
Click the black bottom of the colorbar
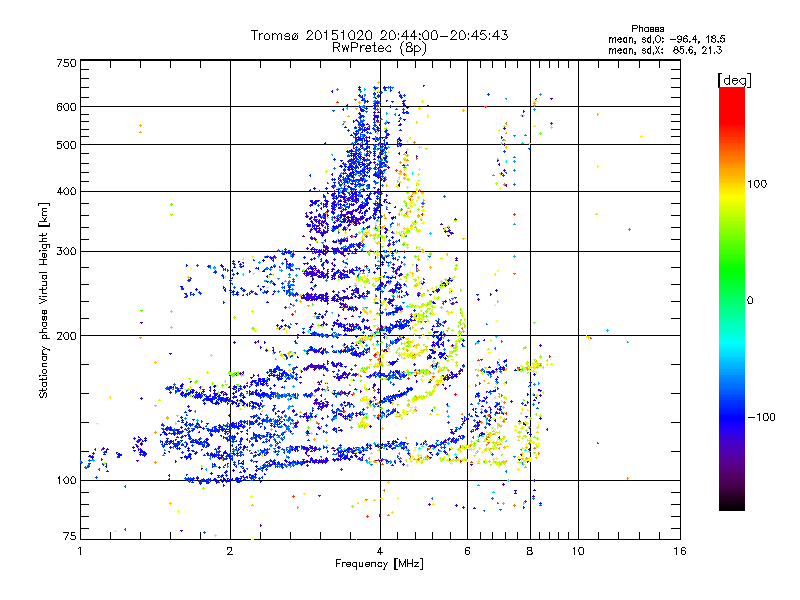(732, 504)
